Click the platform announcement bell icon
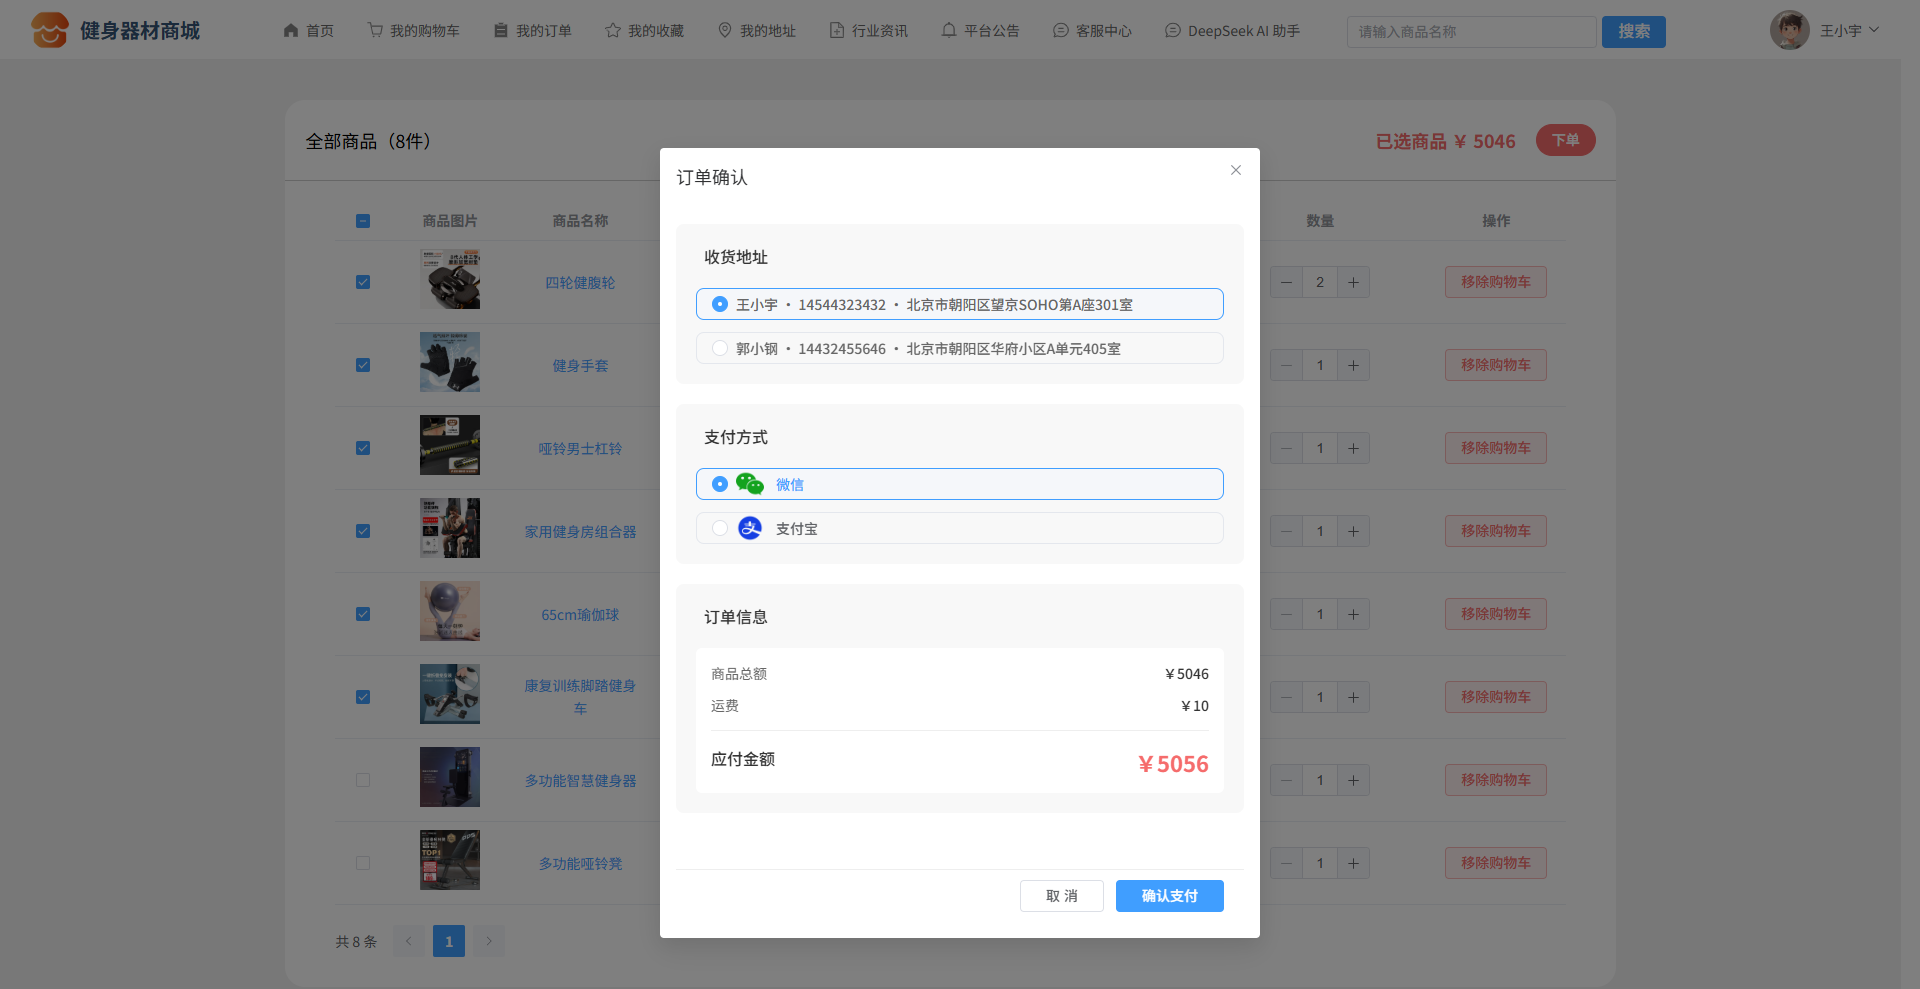 click(x=949, y=31)
